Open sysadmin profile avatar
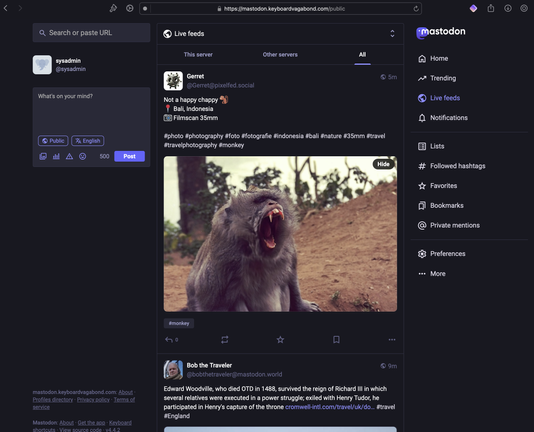Image resolution: width=534 pixels, height=432 pixels. pos(42,65)
